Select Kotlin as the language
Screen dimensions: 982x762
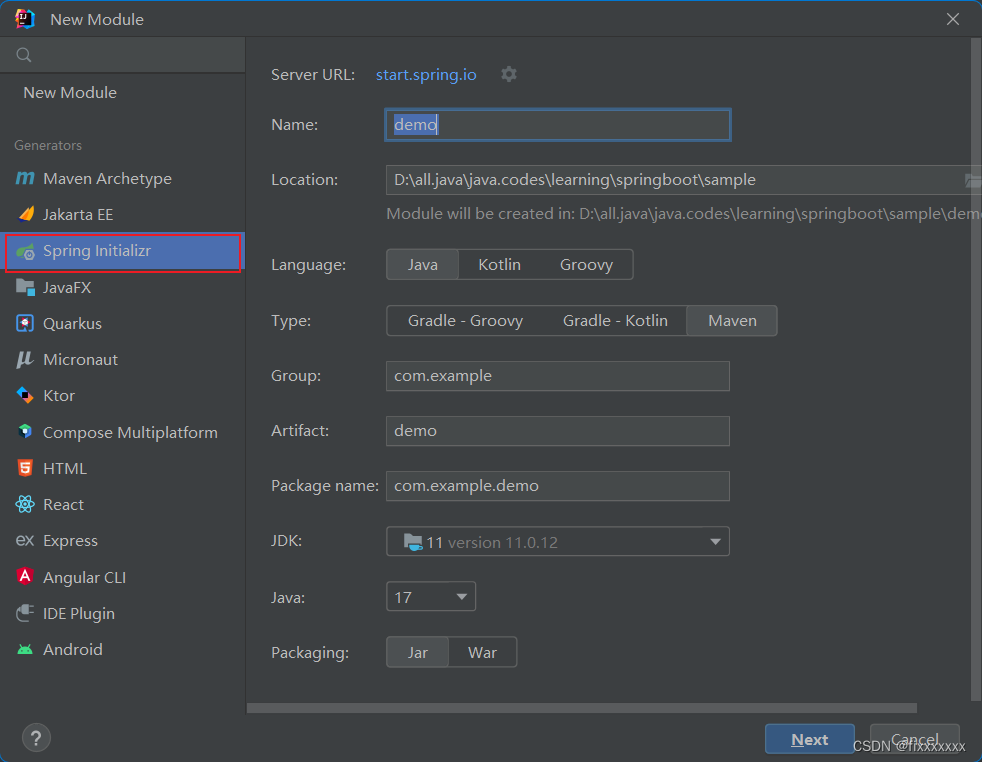pyautogui.click(x=499, y=264)
